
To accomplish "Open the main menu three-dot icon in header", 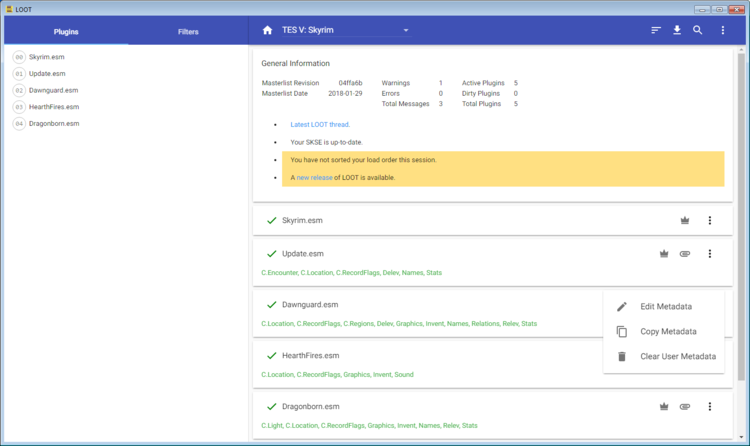I will (x=723, y=30).
